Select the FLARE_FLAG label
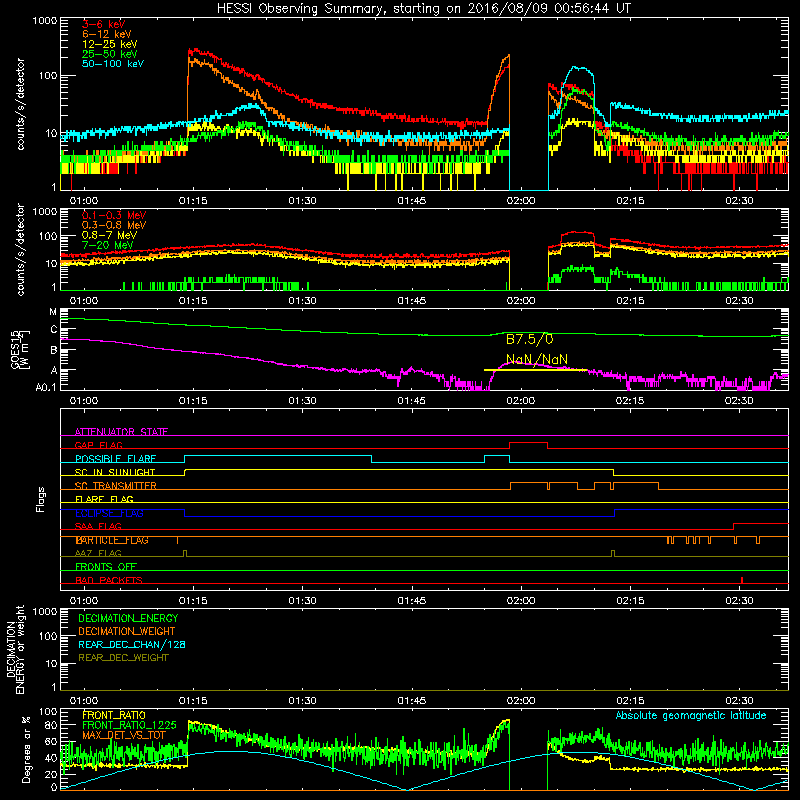This screenshot has height=800, width=800. (x=104, y=499)
